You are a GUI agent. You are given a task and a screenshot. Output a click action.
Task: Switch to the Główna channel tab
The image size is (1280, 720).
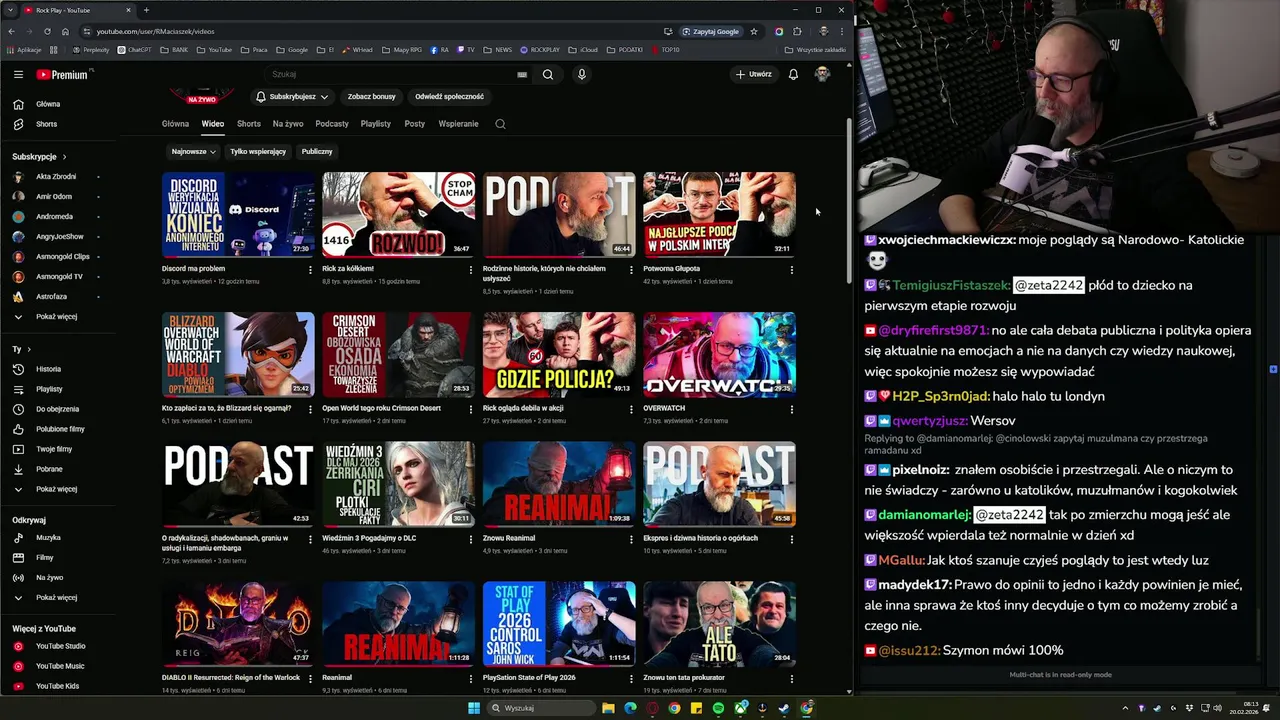(x=175, y=124)
